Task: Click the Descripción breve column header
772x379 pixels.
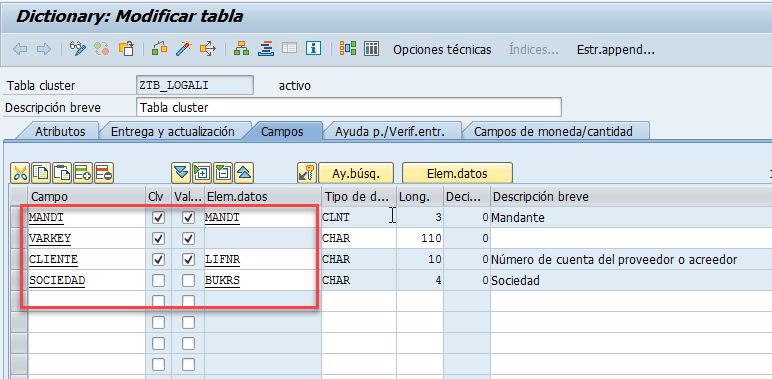Action: point(630,196)
